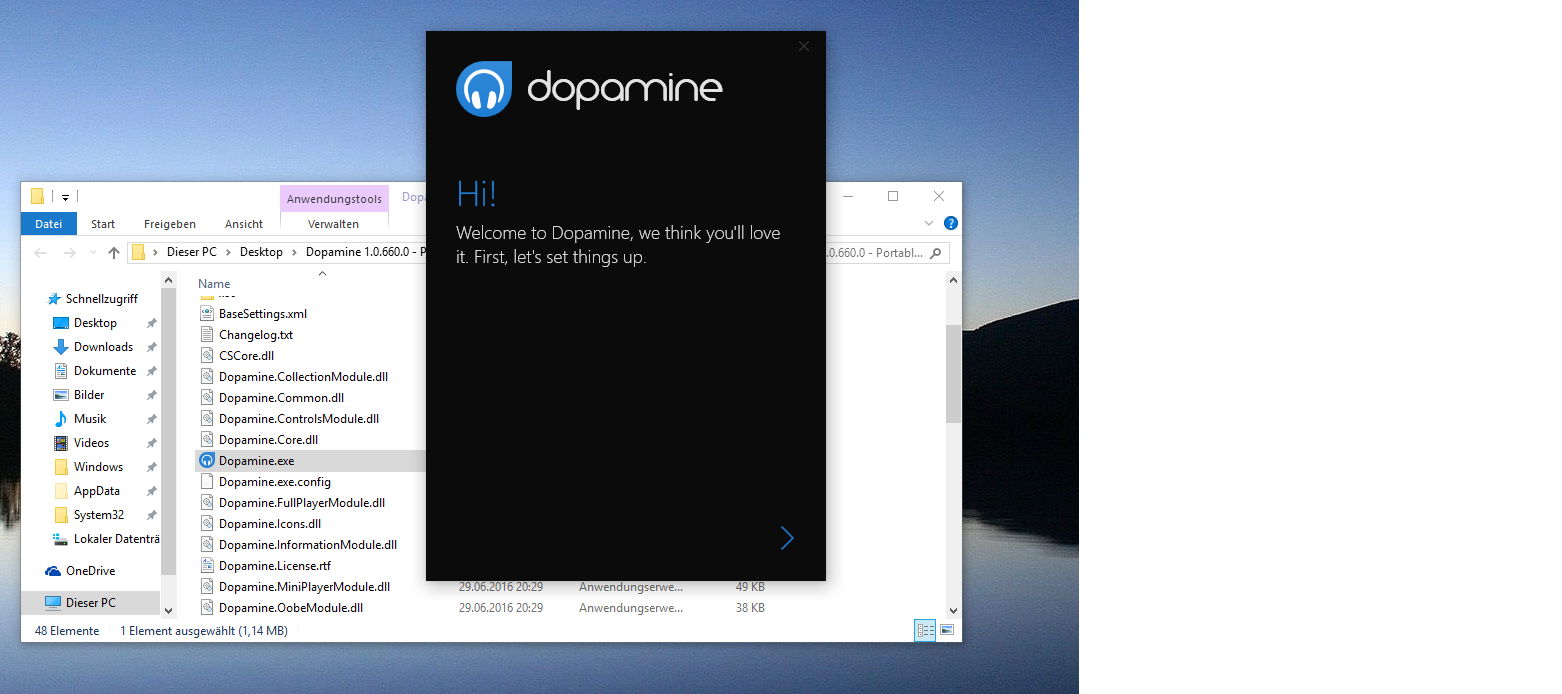The width and height of the screenshot is (1562, 694).
Task: Select the Dopamine.exe application icon
Action: click(207, 461)
